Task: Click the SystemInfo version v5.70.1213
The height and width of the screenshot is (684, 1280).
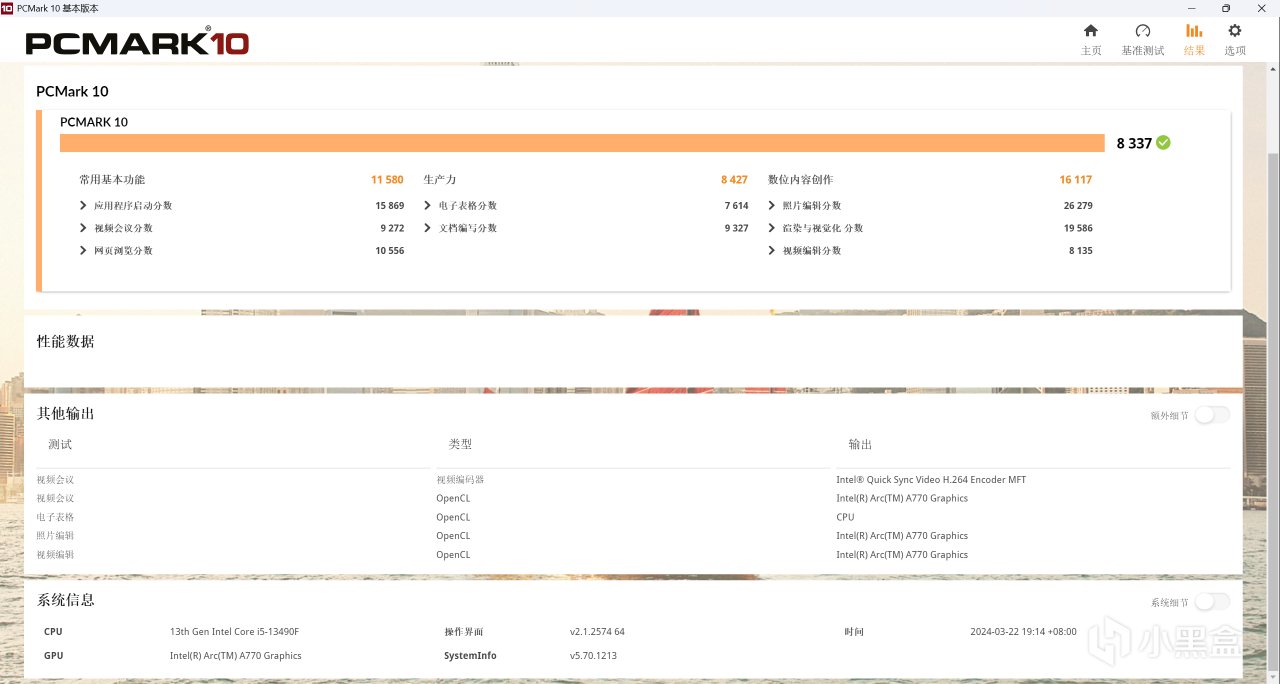Action: 593,656
